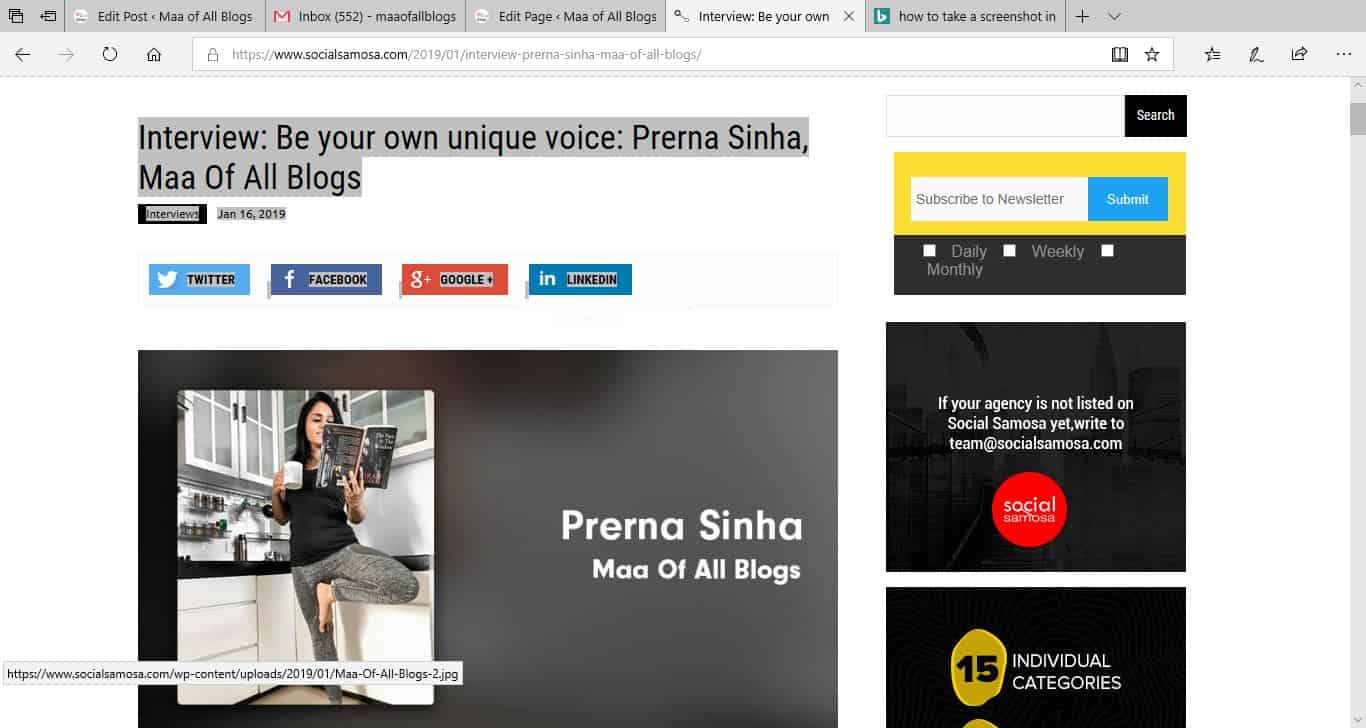
Task: Switch to the Inbox (552) Gmail tab
Action: pyautogui.click(x=365, y=16)
